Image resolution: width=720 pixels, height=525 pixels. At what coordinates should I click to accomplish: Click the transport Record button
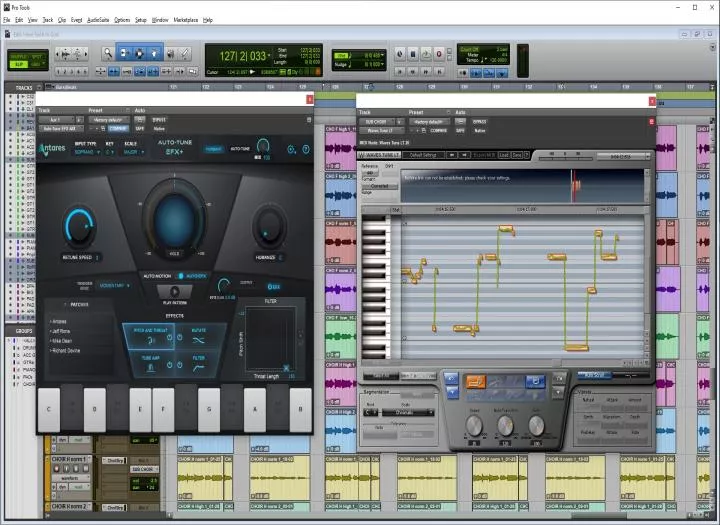pyautogui.click(x=439, y=54)
